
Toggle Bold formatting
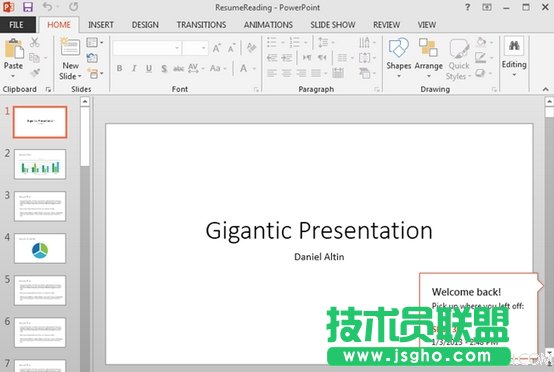pos(119,68)
